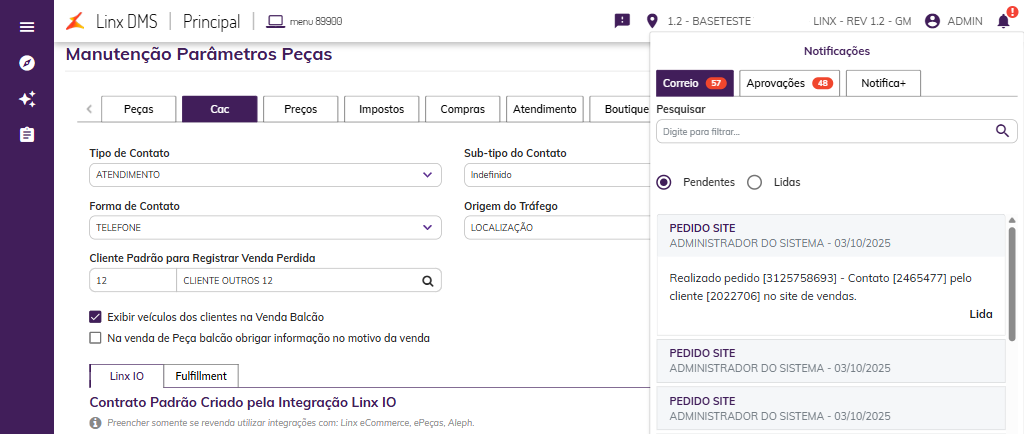This screenshot has height=434, width=1024.
Task: Expand the Tipo de Contato dropdown
Action: pos(427,175)
